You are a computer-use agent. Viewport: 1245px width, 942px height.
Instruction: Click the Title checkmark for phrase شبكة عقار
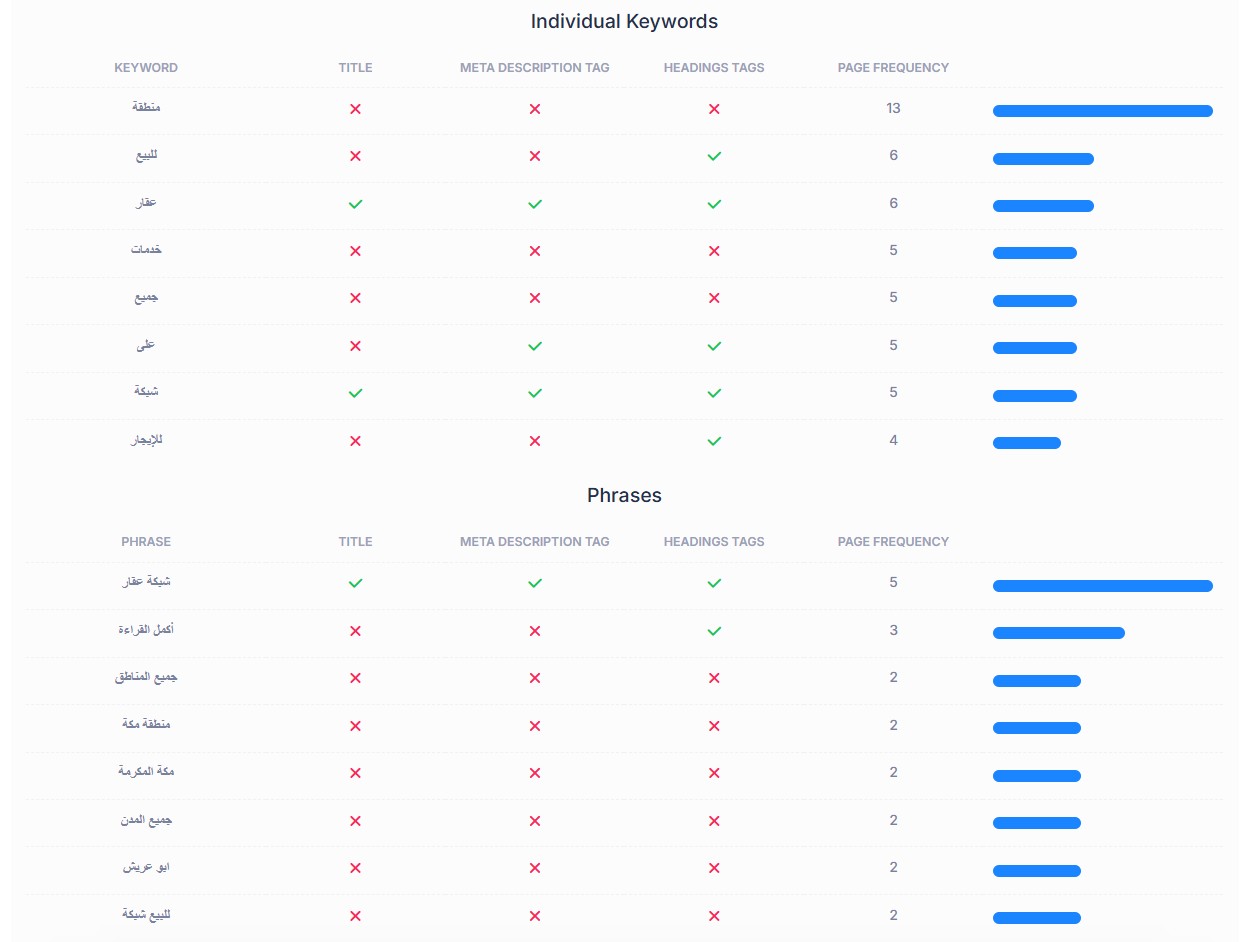355,583
